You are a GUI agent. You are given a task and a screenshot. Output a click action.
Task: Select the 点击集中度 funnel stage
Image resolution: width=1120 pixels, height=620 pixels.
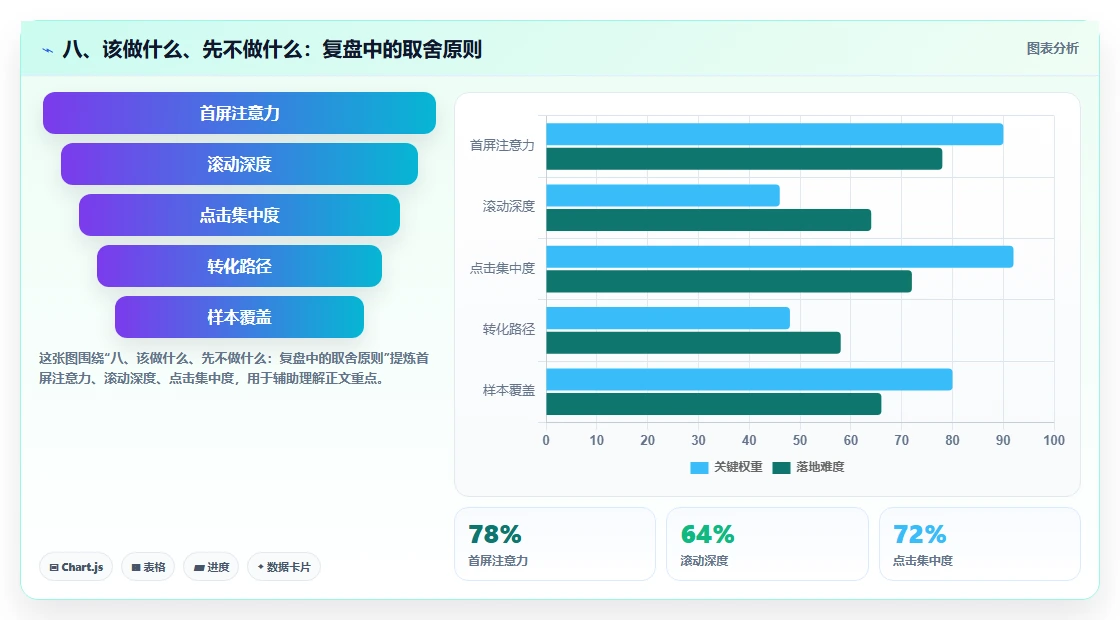pyautogui.click(x=239, y=215)
